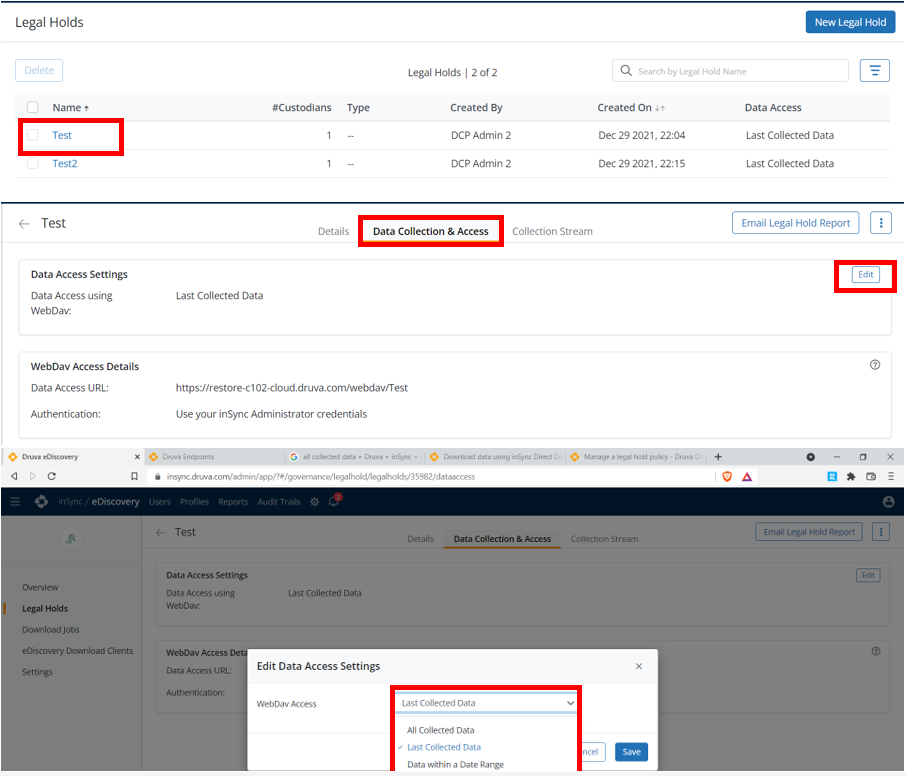Viewport: 906px width, 776px height.
Task: Open the Reports menu in inSync header
Action: pyautogui.click(x=233, y=502)
